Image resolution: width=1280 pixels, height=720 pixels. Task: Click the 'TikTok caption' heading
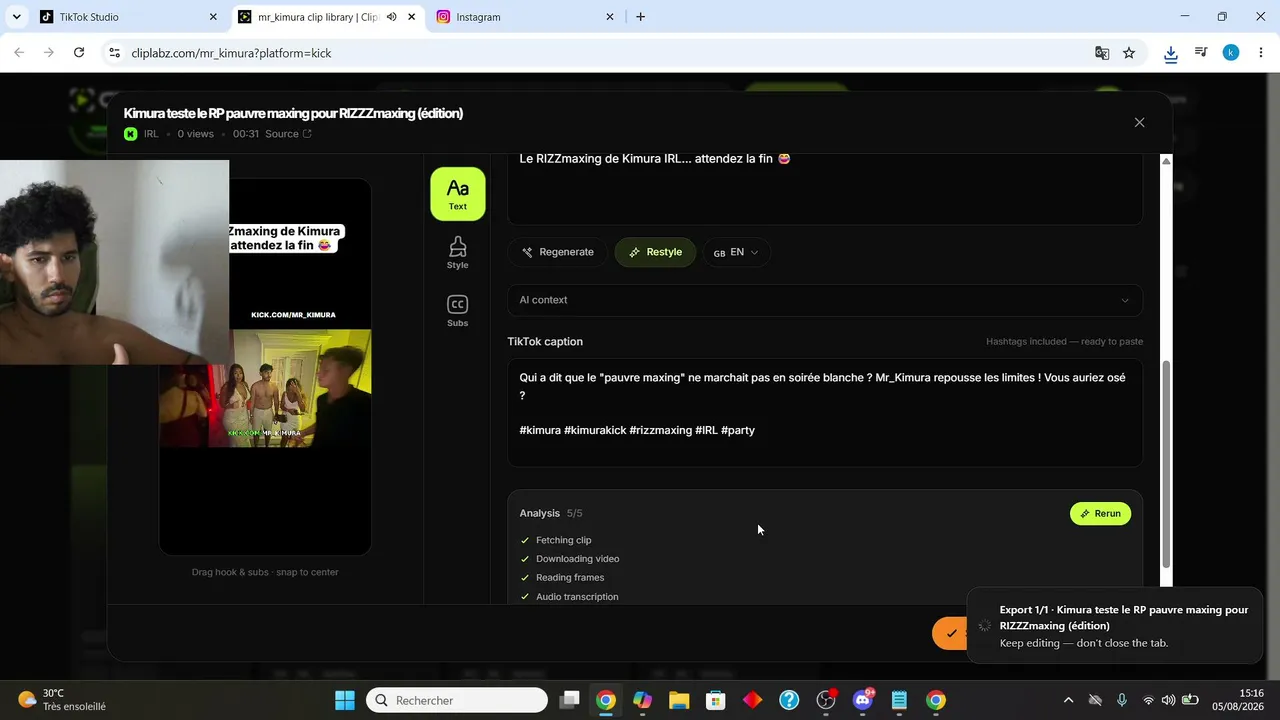click(x=545, y=342)
